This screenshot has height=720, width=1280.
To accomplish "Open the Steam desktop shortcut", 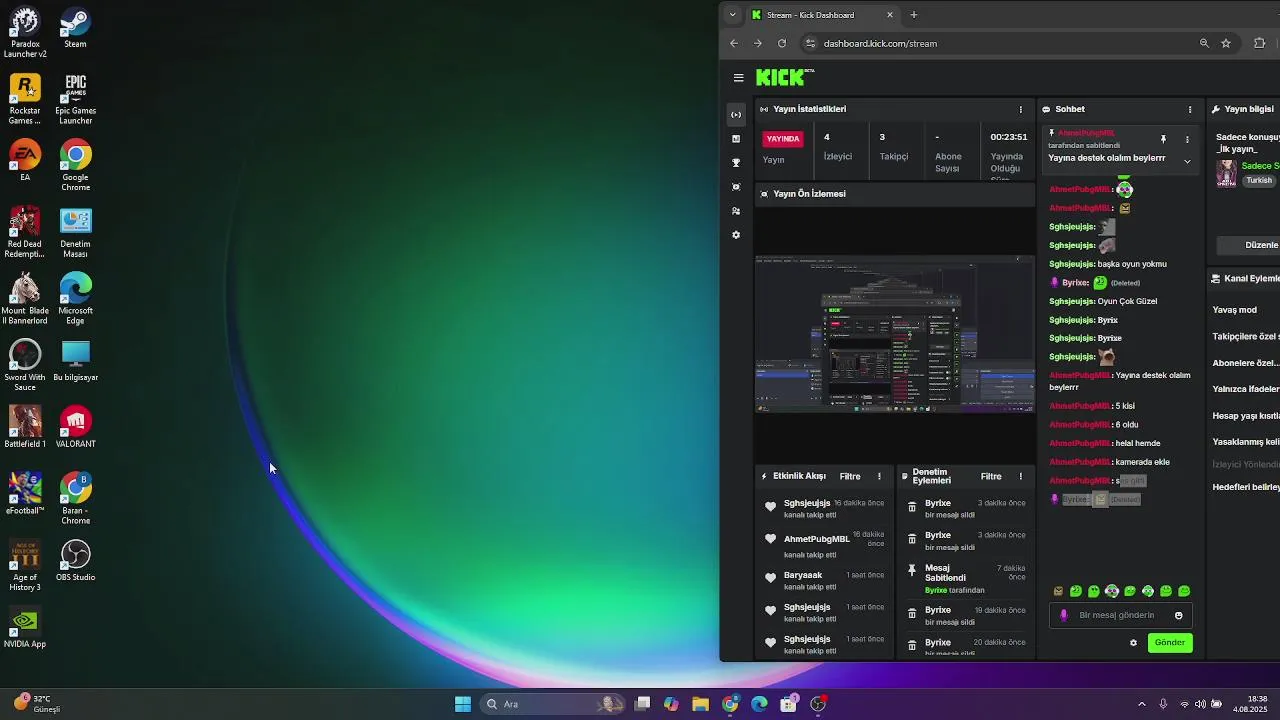I will pos(75,28).
